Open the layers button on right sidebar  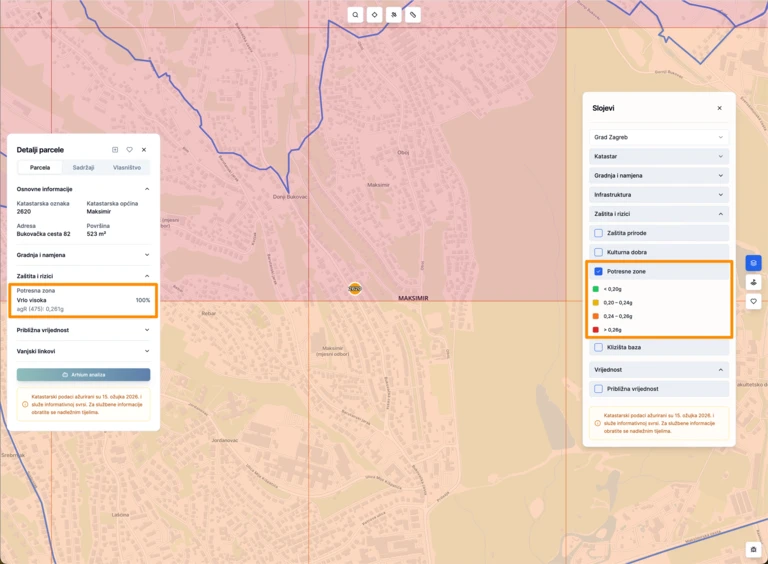coord(753,263)
